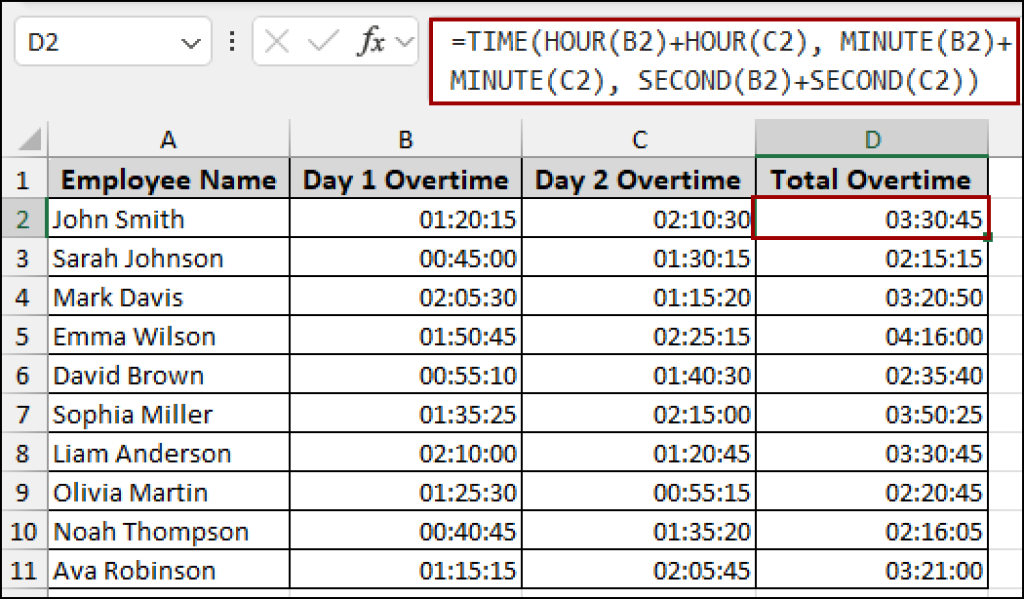Select the Total Overtime header cell
1024x599 pixels.
tap(872, 180)
